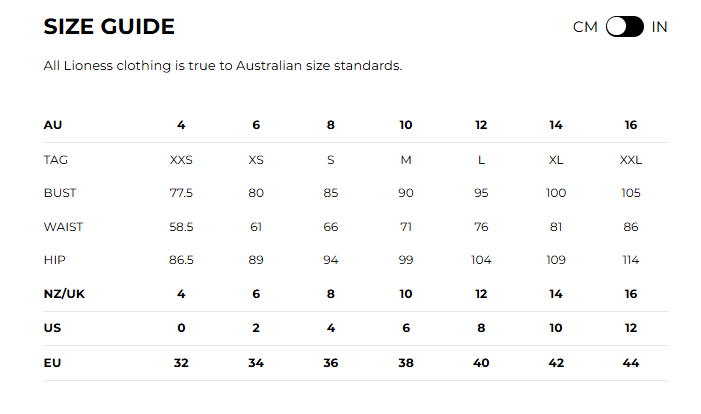The width and height of the screenshot is (701, 414).
Task: Click US size 0 cell
Action: click(x=181, y=328)
